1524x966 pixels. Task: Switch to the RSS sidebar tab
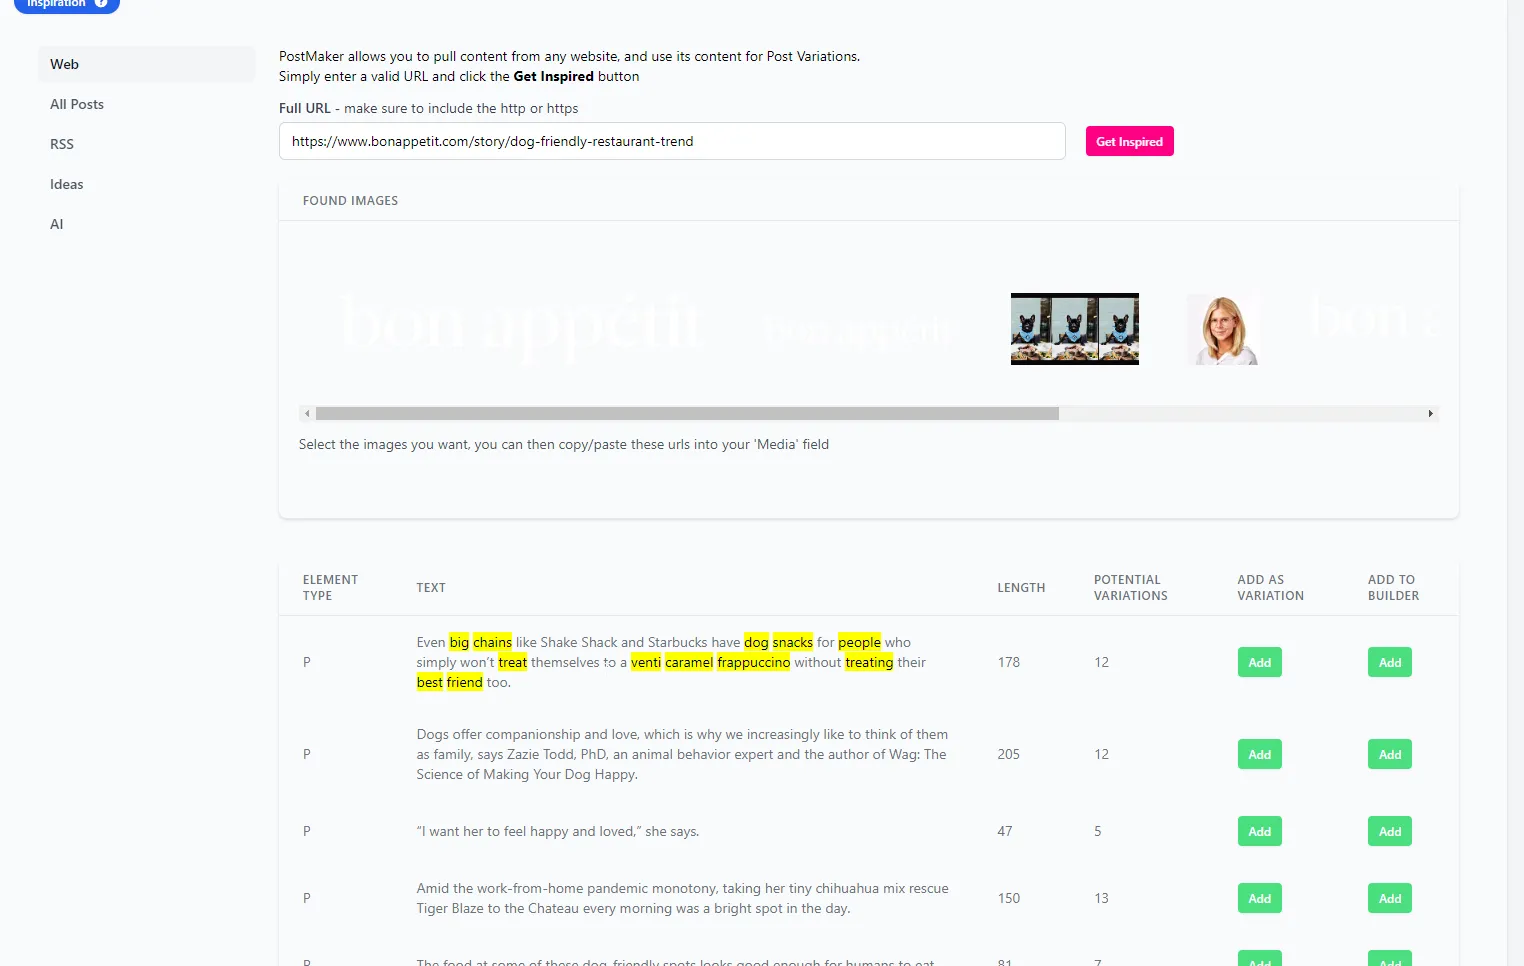(x=146, y=144)
